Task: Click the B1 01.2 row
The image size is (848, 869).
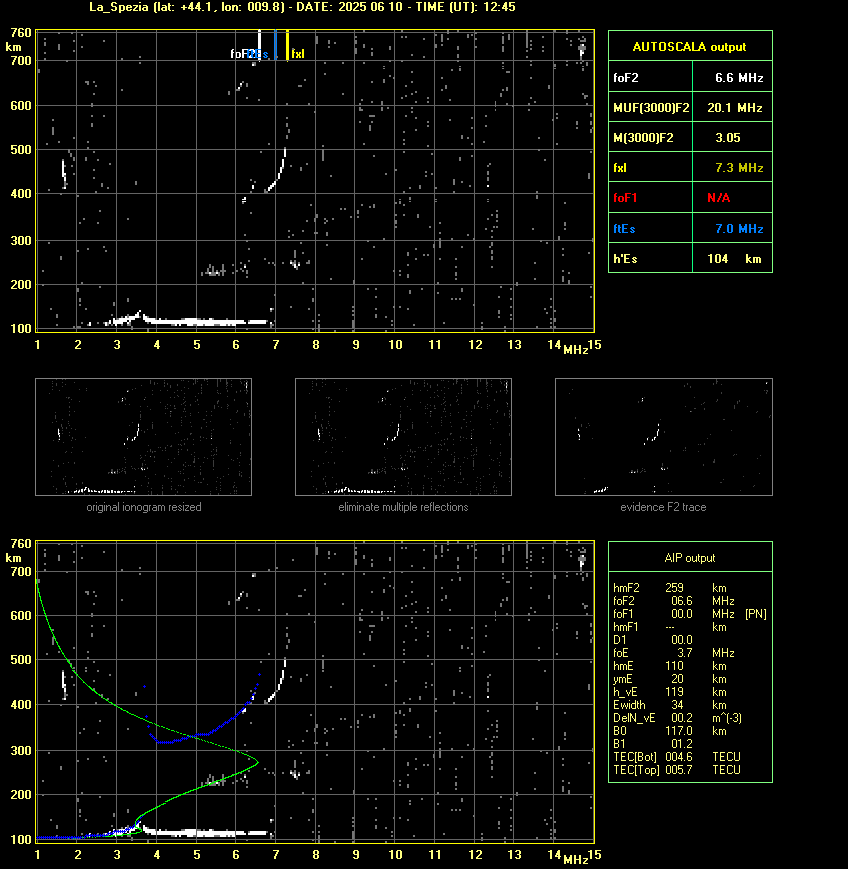Action: [653, 744]
